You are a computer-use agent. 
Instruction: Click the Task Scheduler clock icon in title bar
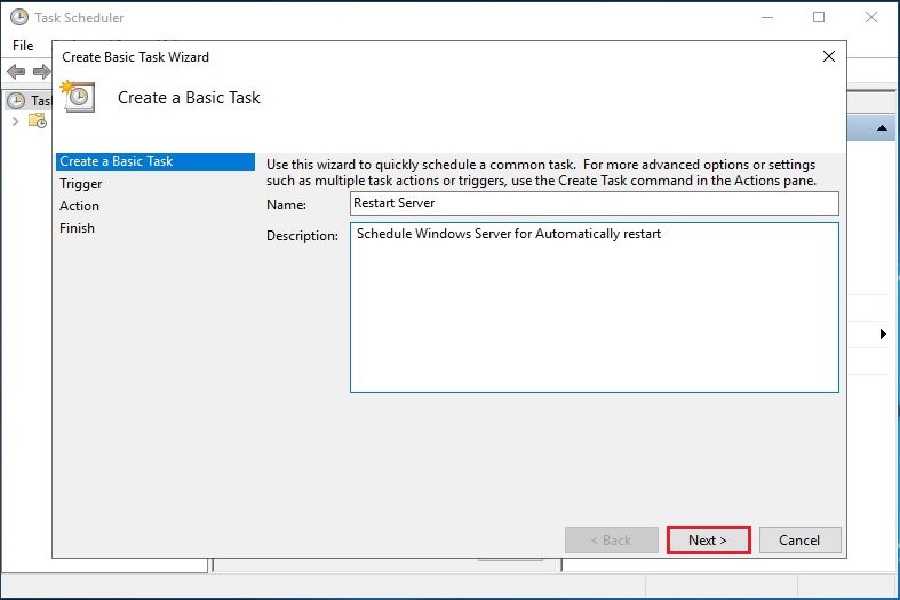pyautogui.click(x=18, y=17)
